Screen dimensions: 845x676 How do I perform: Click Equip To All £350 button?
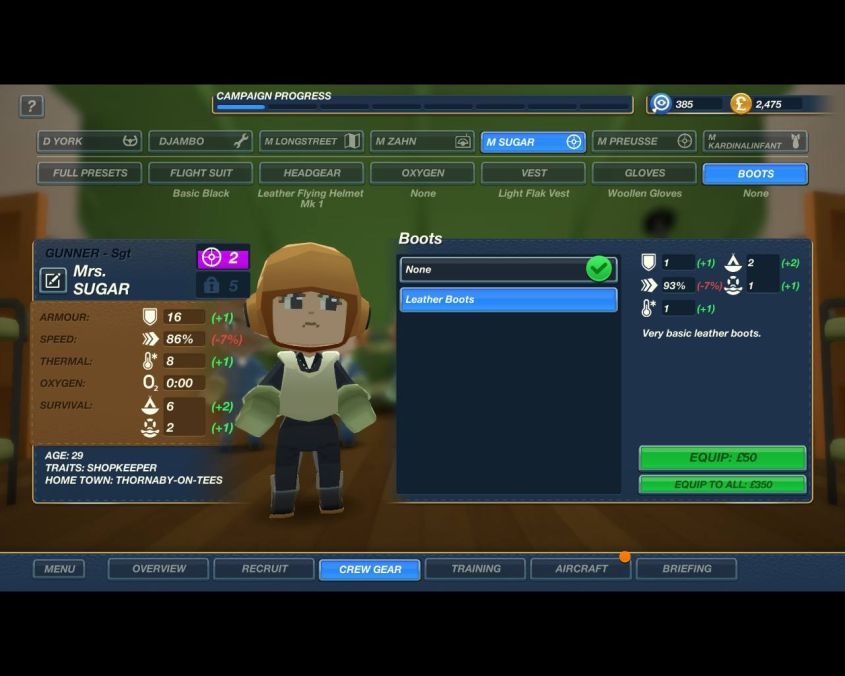(x=723, y=484)
